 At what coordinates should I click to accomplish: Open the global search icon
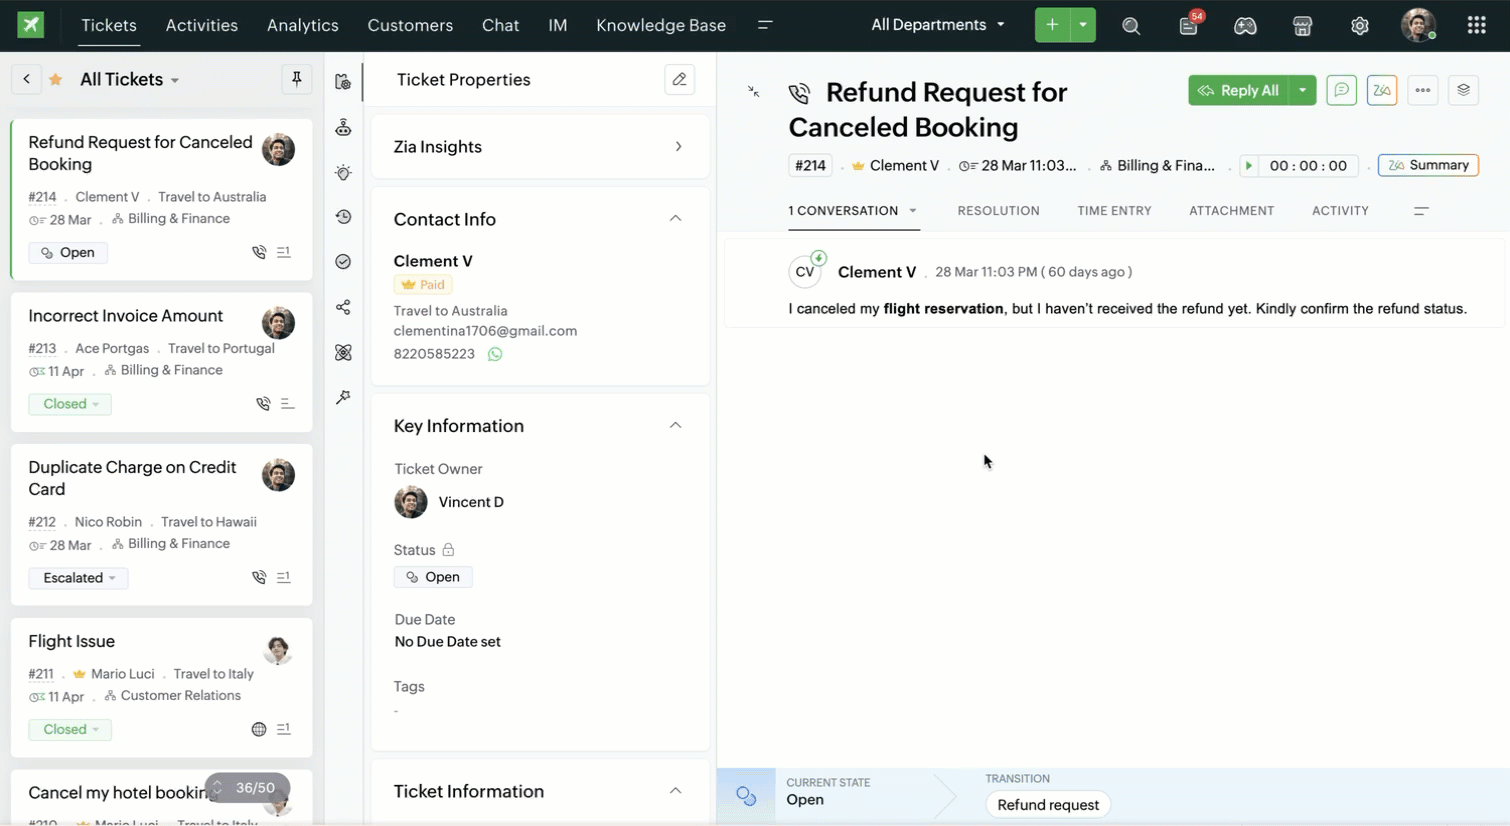(1131, 26)
